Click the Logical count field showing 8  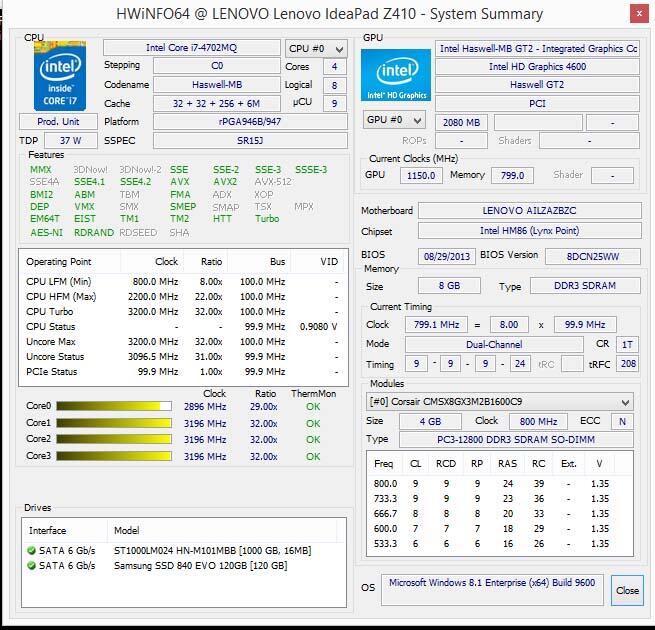335,86
